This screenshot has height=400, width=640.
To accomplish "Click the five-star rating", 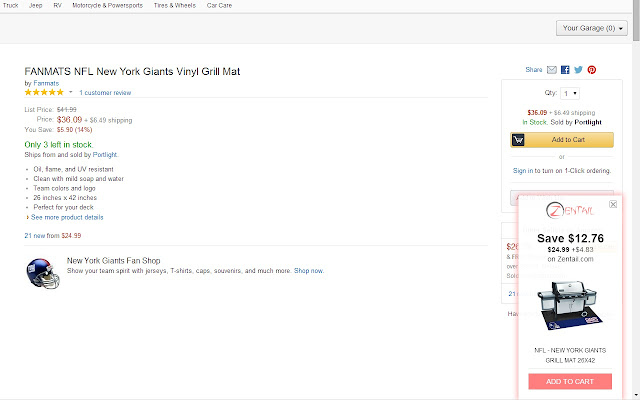I will 44,92.
